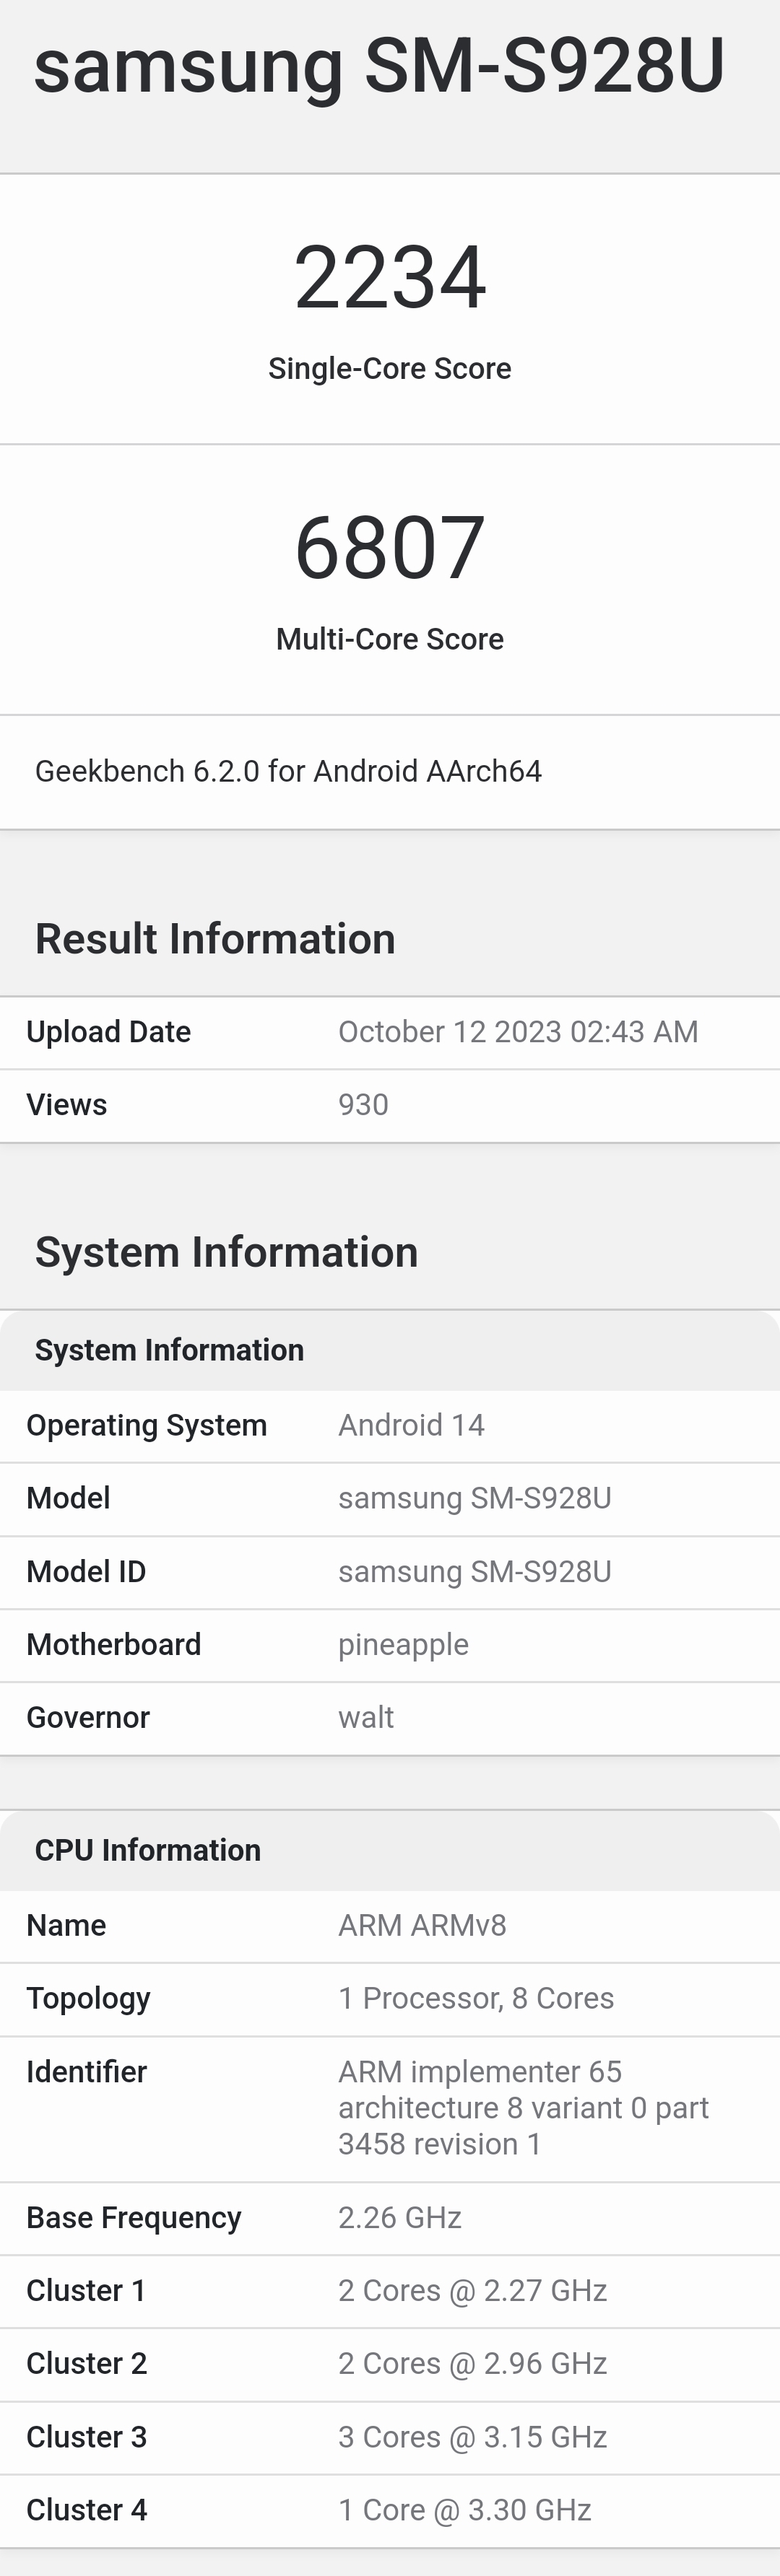The height and width of the screenshot is (2576, 780).
Task: Click the walt governor value
Action: click(x=366, y=1717)
